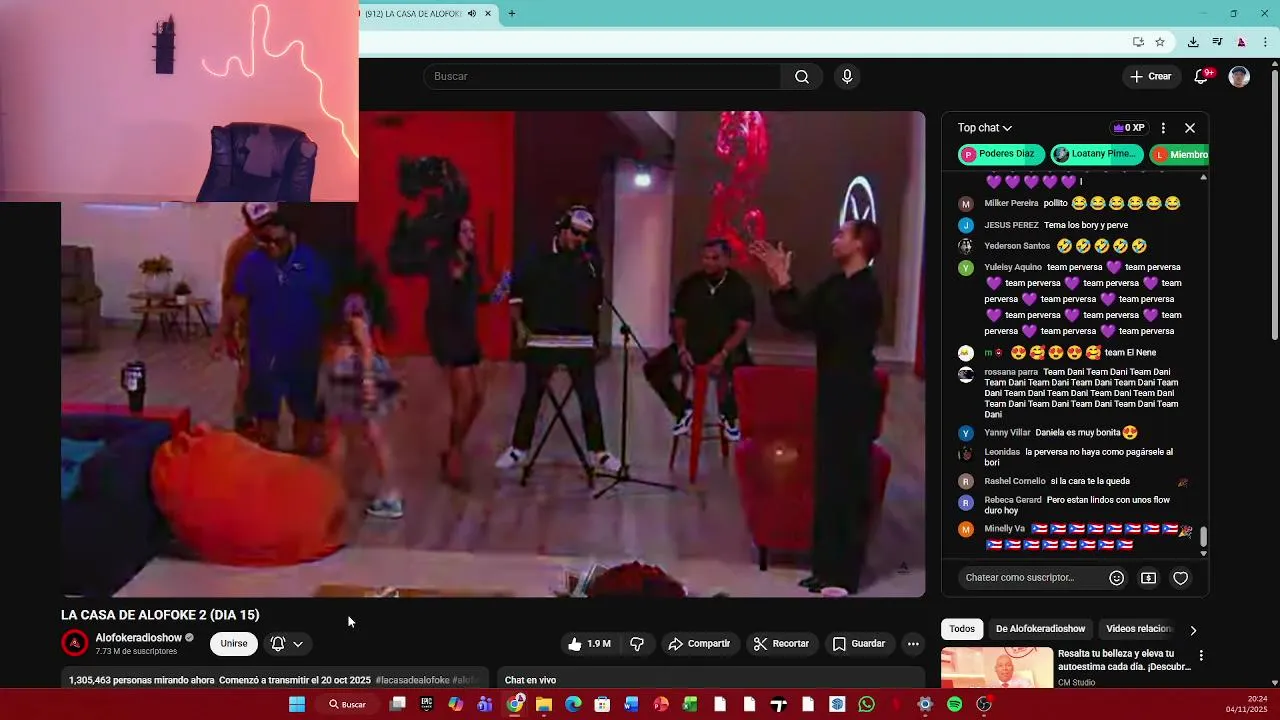Open the account avatar menu
The image size is (1280, 720).
pyautogui.click(x=1239, y=77)
